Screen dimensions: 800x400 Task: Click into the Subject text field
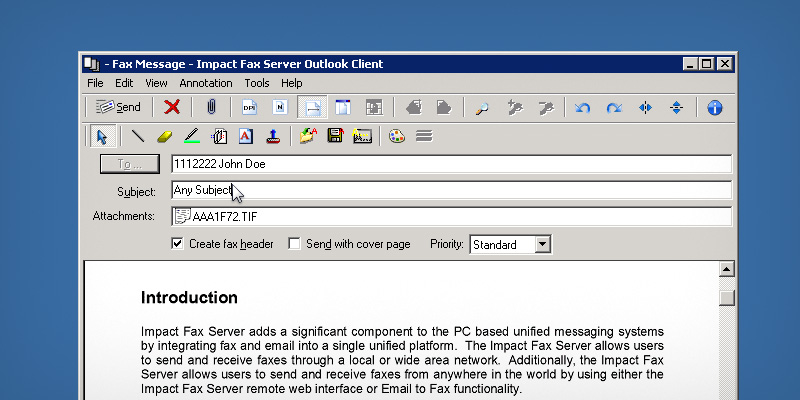(450, 190)
